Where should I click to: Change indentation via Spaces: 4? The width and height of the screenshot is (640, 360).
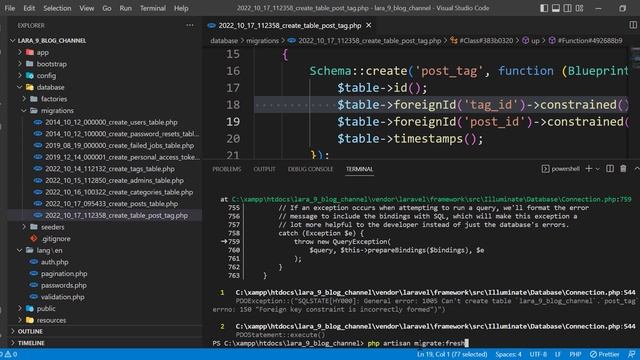[508, 354]
